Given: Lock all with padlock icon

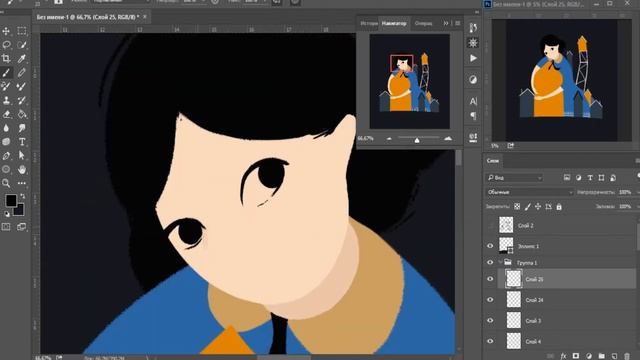Looking at the screenshot, I should click(x=559, y=207).
